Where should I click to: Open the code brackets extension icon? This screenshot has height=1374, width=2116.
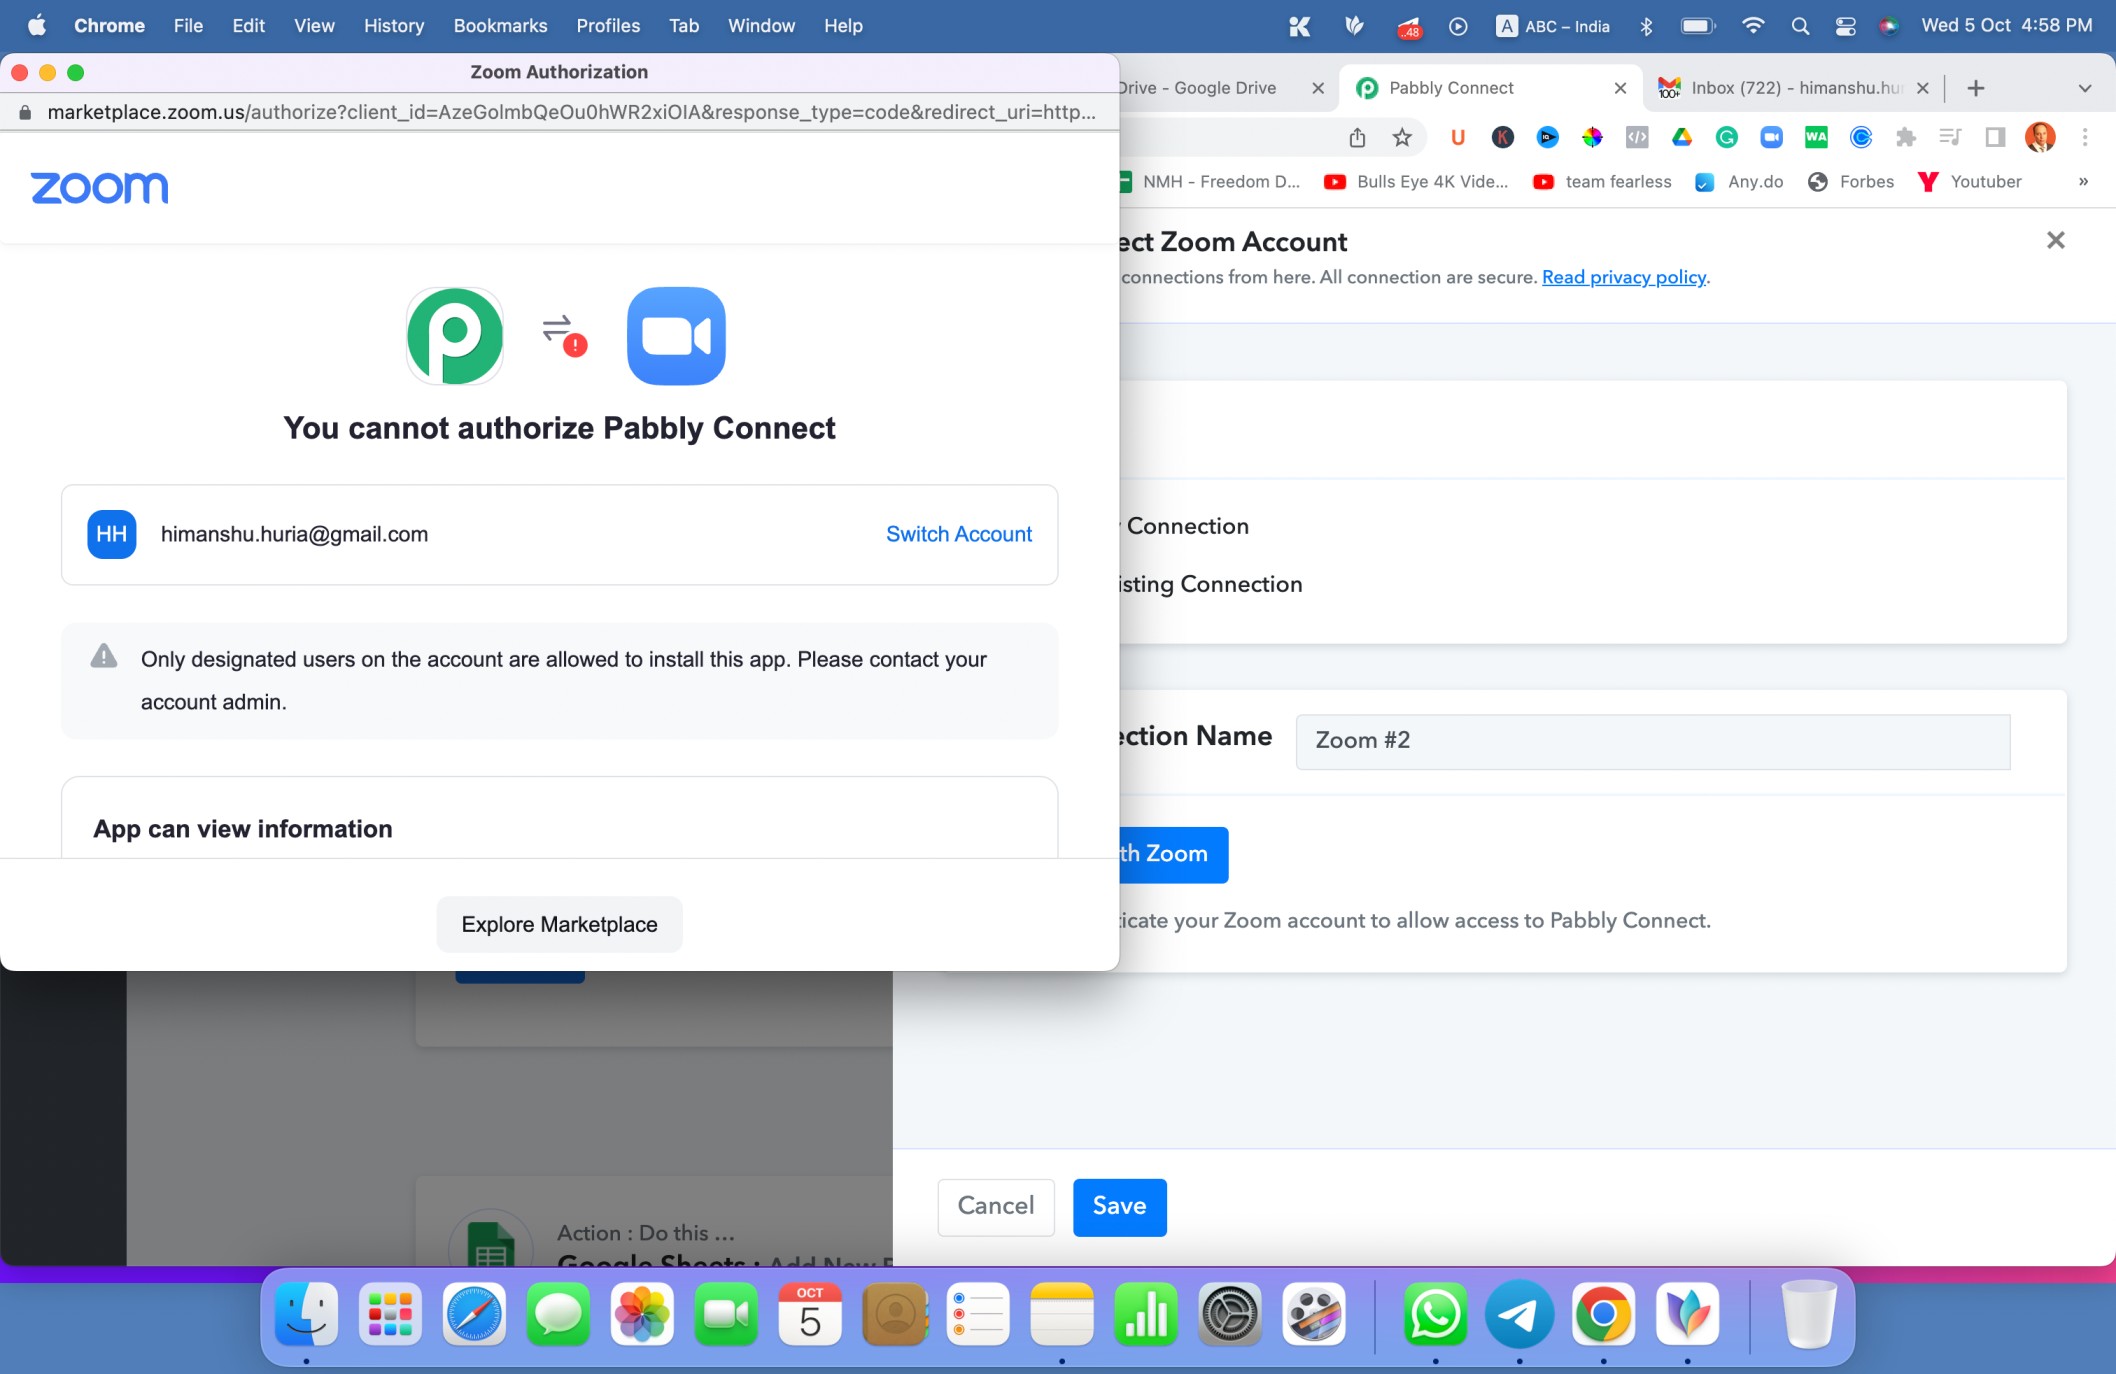coord(1637,137)
